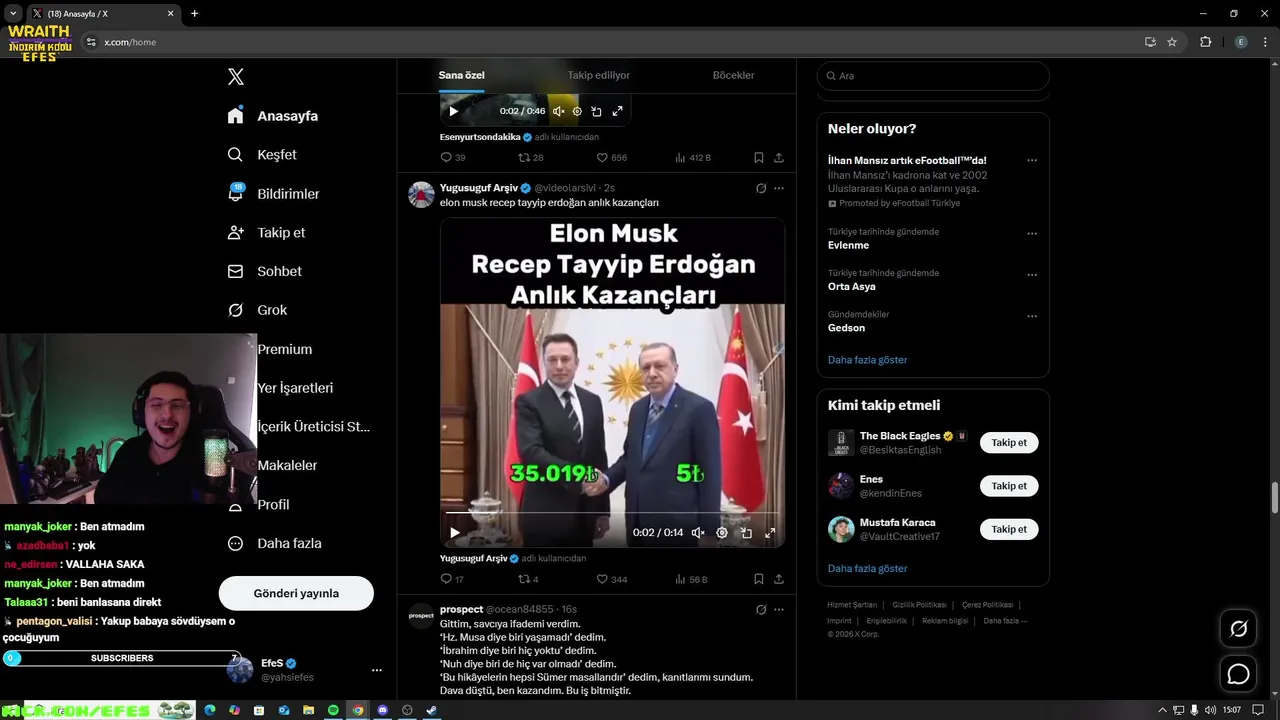
Task: Click the Ara search field
Action: tap(933, 76)
